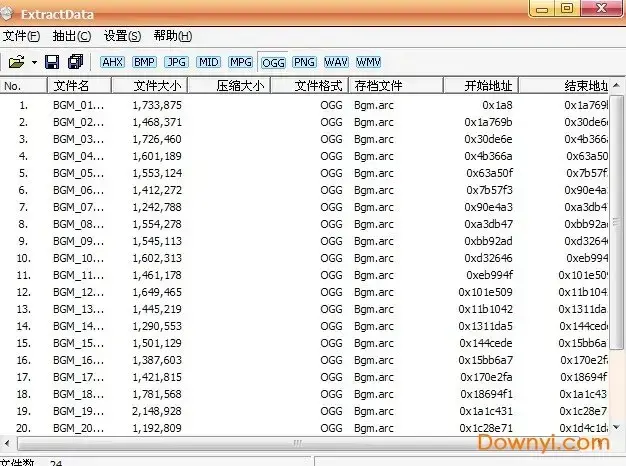Click the open folder icon in toolbar
The width and height of the screenshot is (626, 466).
[16, 62]
